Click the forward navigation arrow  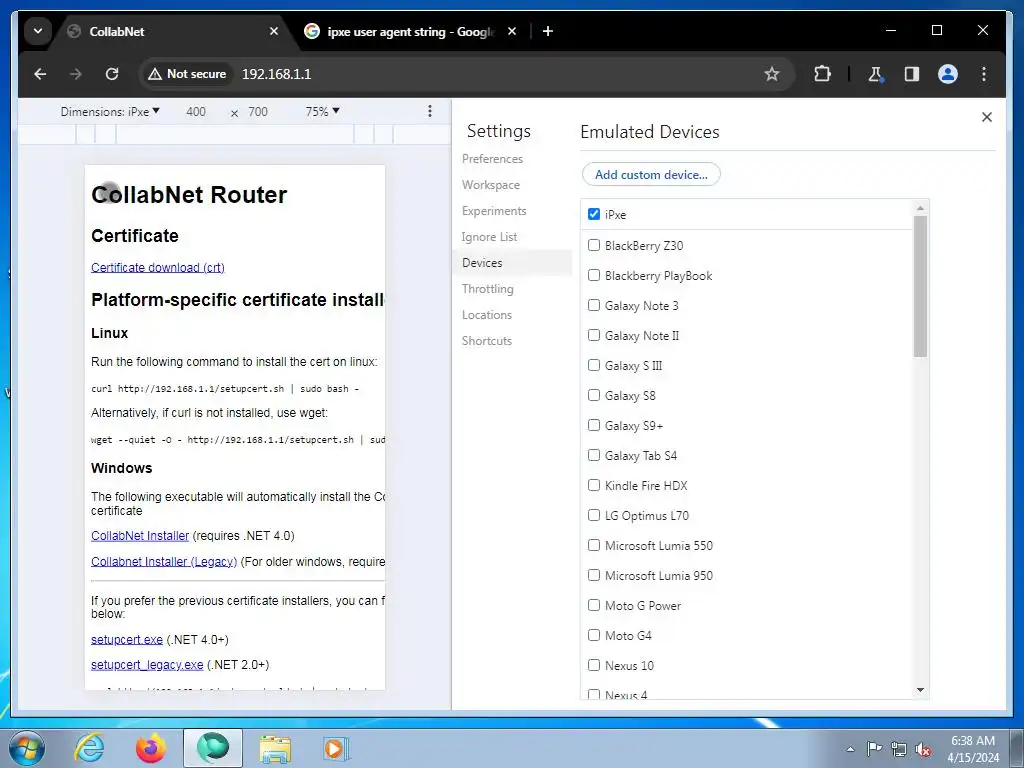pyautogui.click(x=76, y=74)
